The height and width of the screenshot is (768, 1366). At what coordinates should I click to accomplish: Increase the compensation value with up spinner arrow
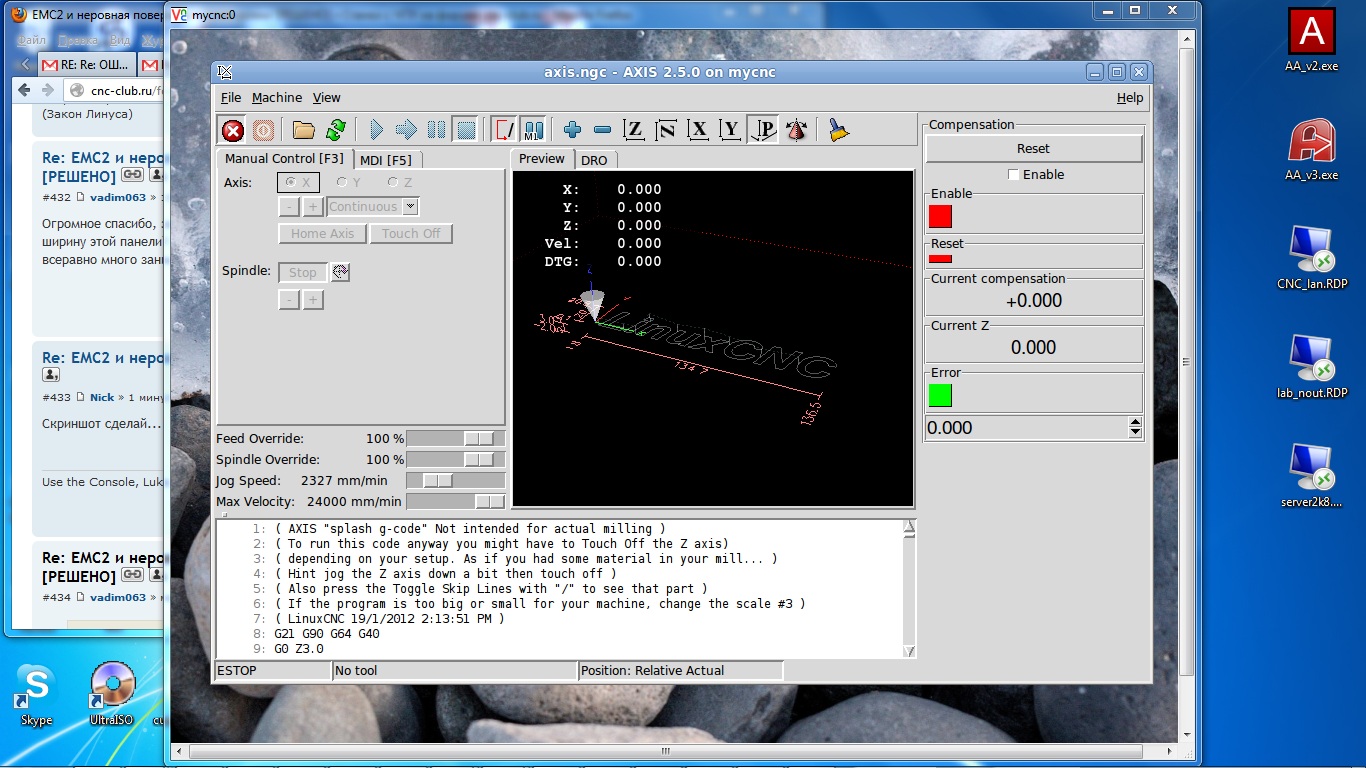pyautogui.click(x=1135, y=423)
